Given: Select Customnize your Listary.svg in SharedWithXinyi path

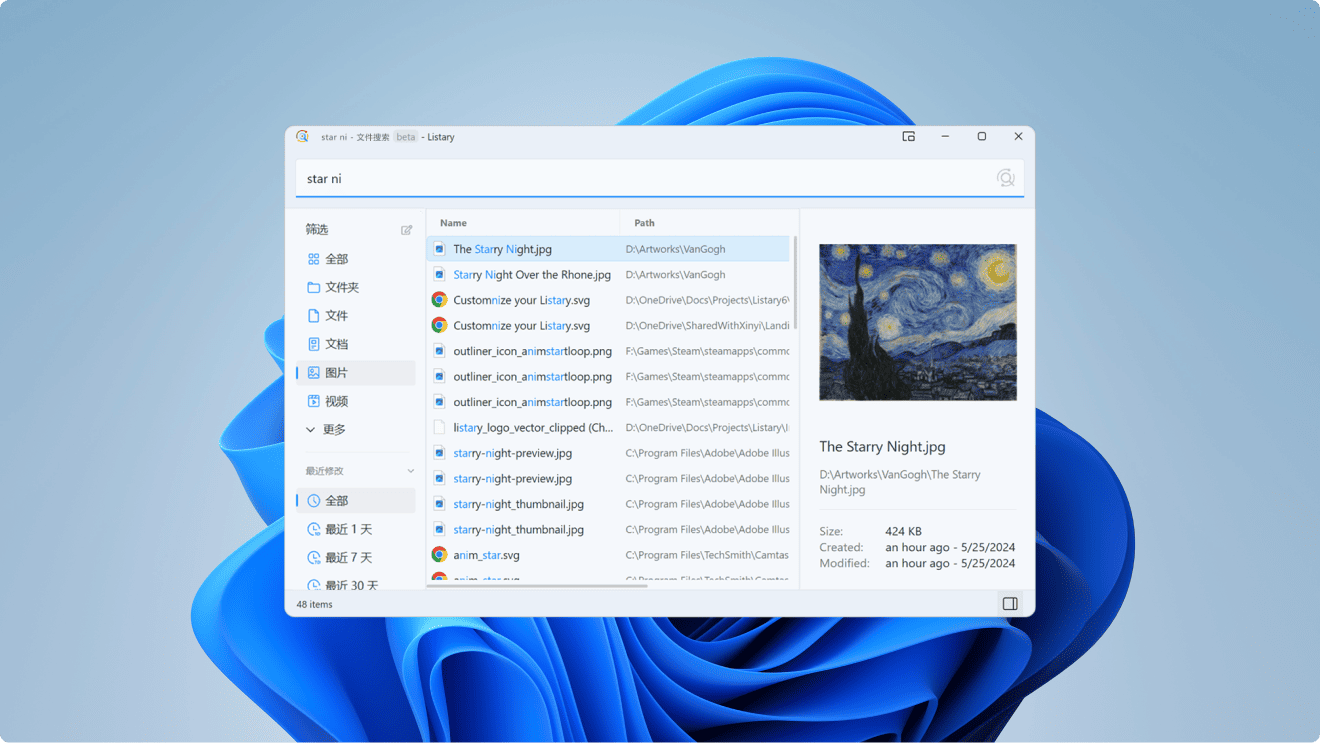Looking at the screenshot, I should click(x=608, y=326).
